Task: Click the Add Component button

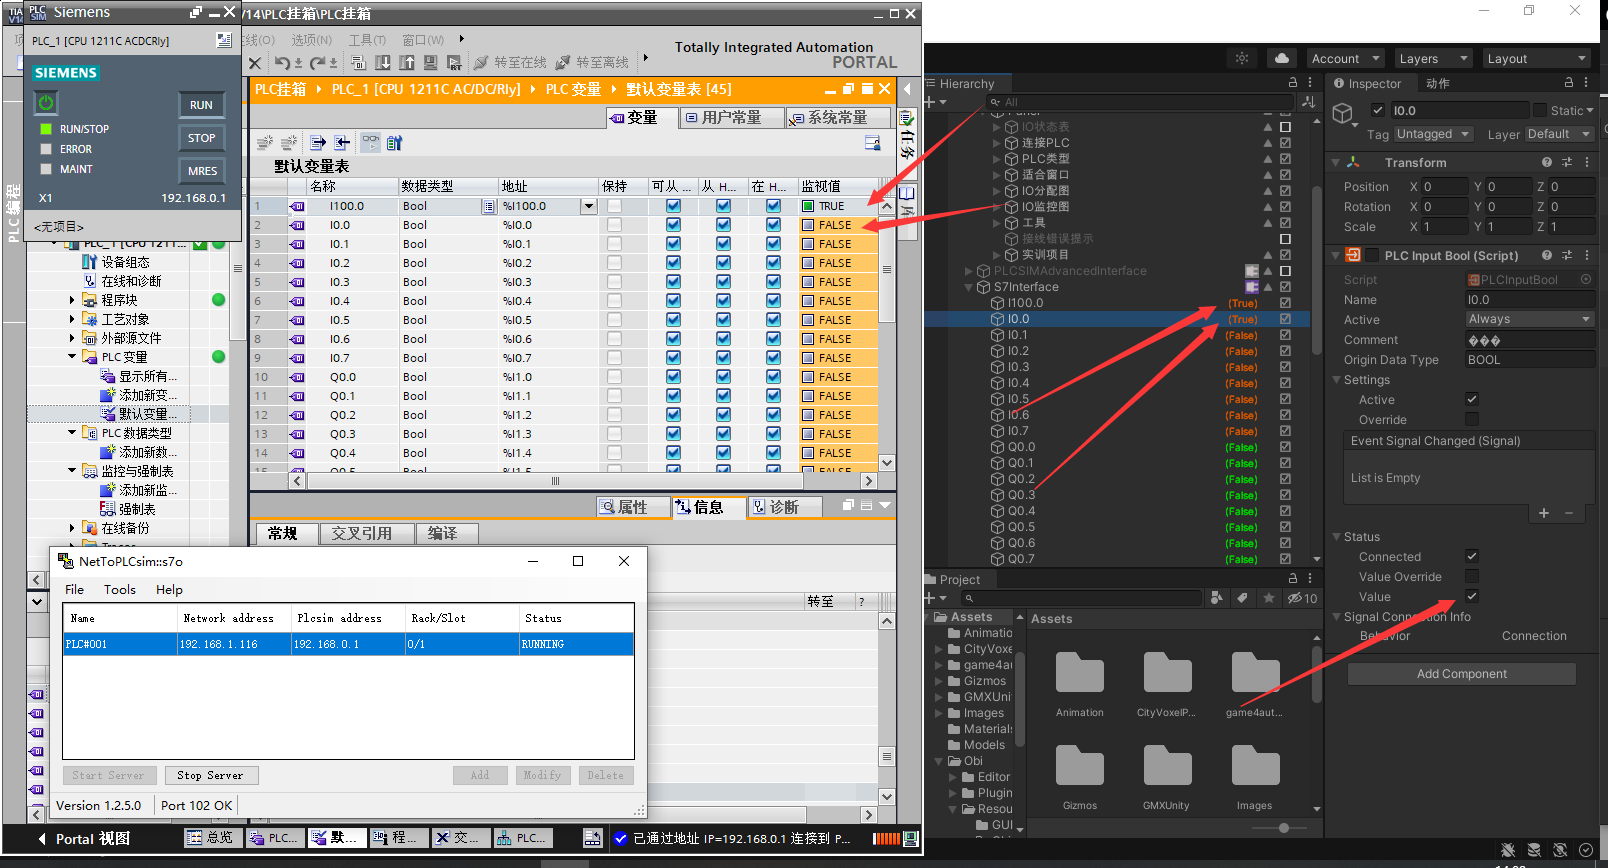Action: (1461, 674)
